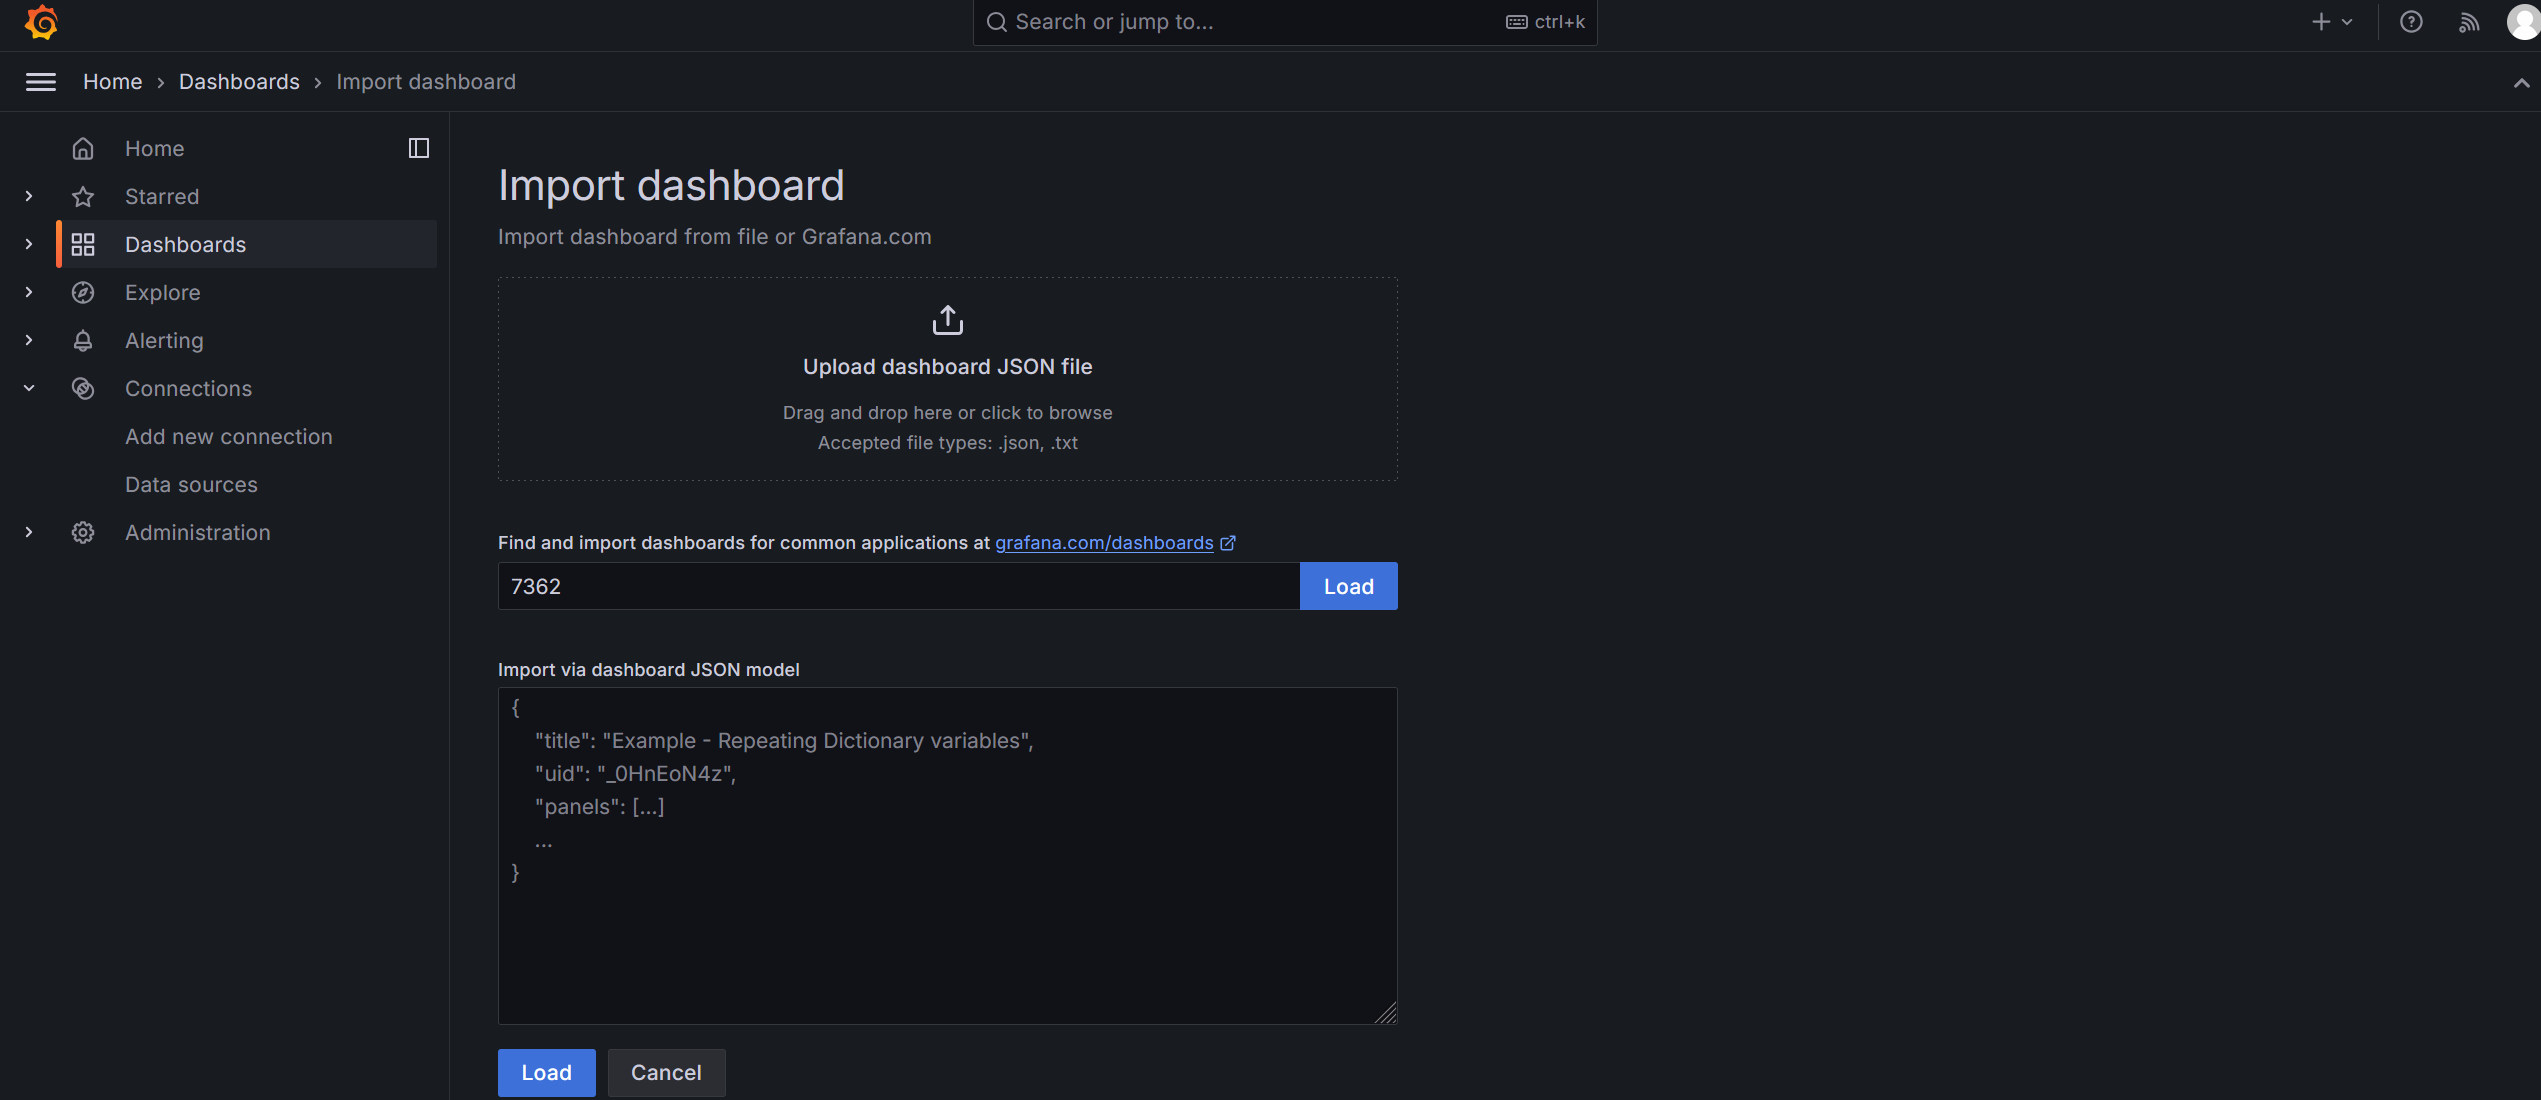2541x1100 pixels.
Task: Click inside the dashboard JSON model textarea
Action: [x=948, y=856]
